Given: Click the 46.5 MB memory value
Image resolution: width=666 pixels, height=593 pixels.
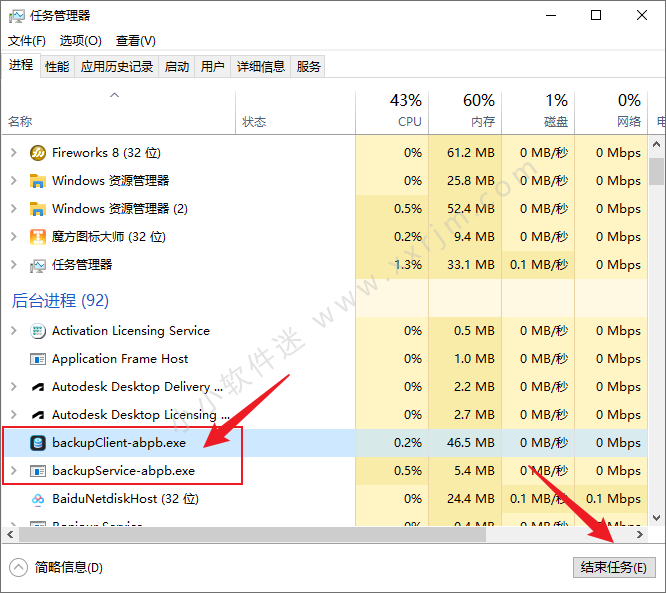Looking at the screenshot, I should point(471,443).
